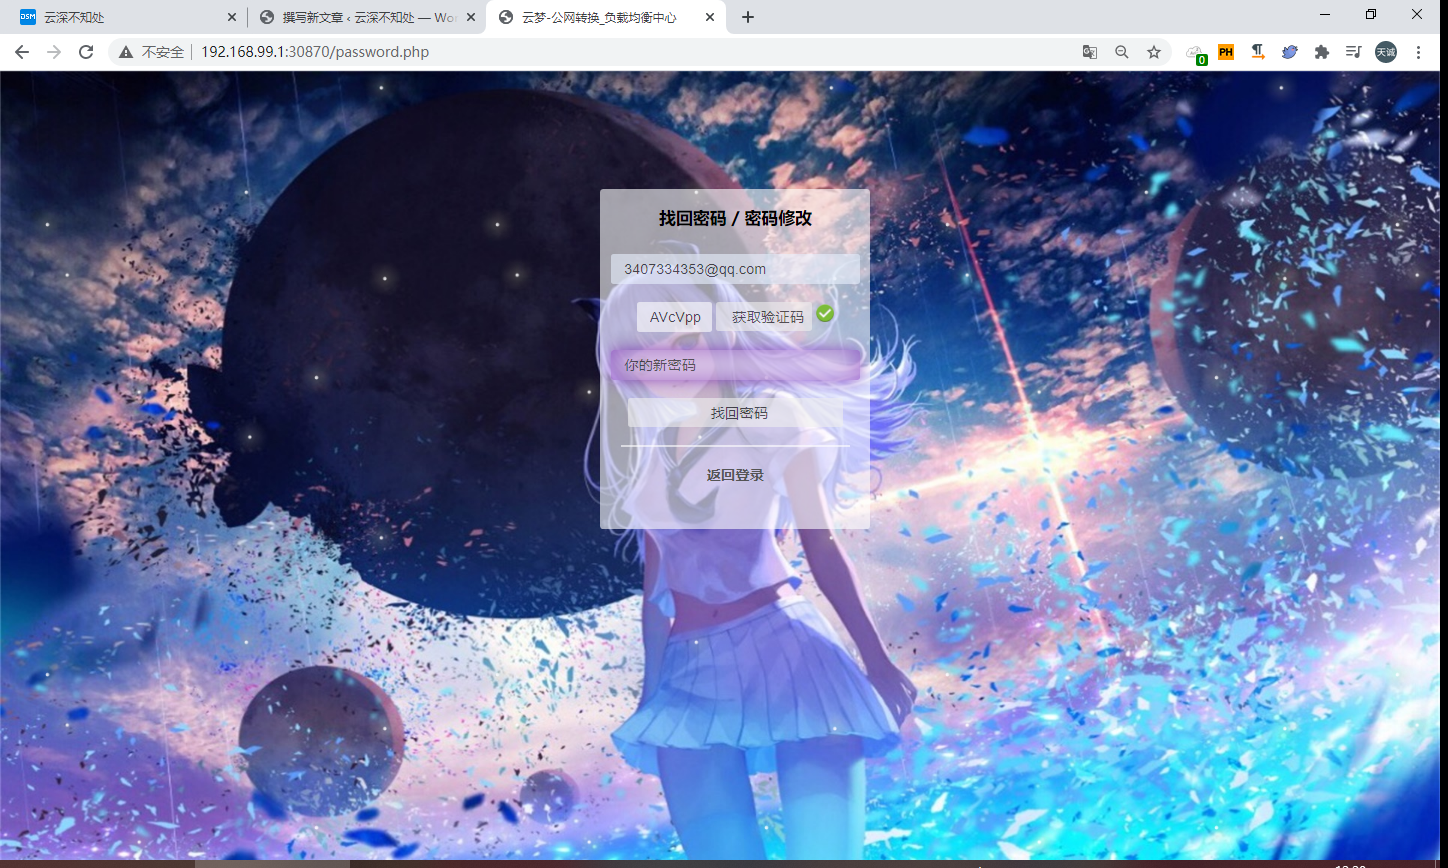1448x868 pixels.
Task: View site info via 不安全 warning
Action: 152,52
